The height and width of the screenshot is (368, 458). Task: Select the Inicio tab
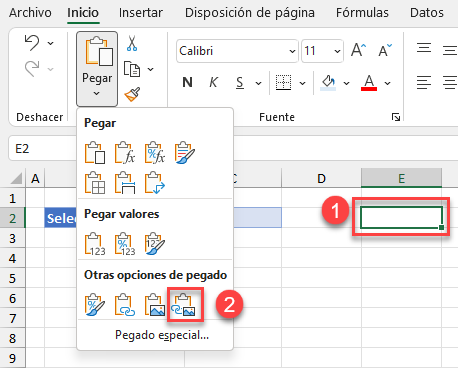click(83, 13)
